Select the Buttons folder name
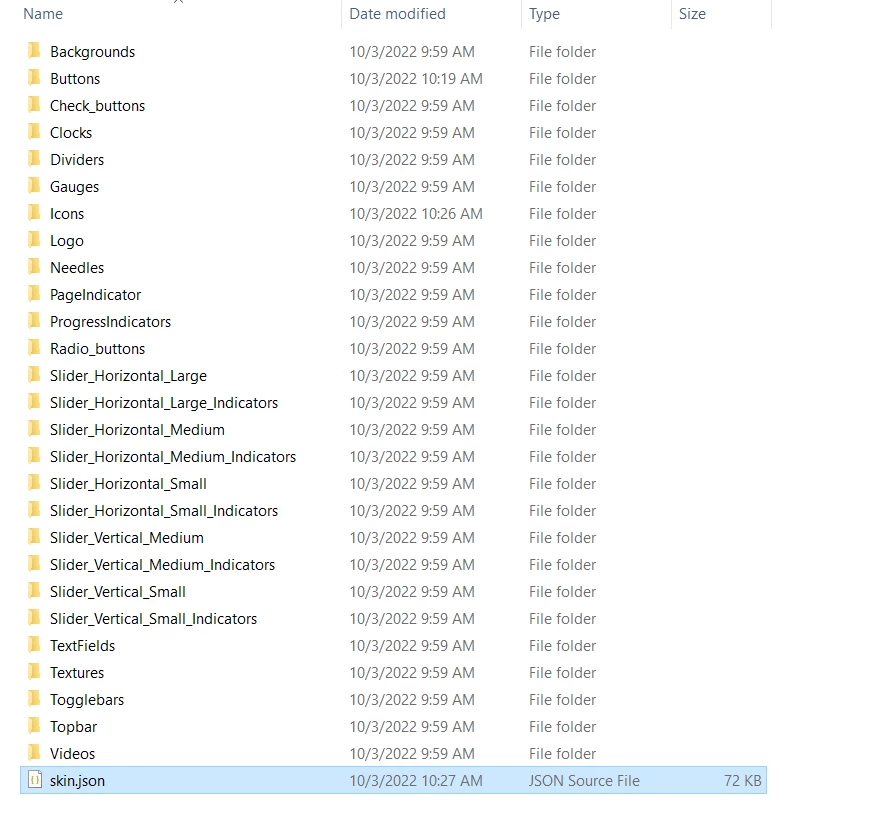 (x=75, y=79)
